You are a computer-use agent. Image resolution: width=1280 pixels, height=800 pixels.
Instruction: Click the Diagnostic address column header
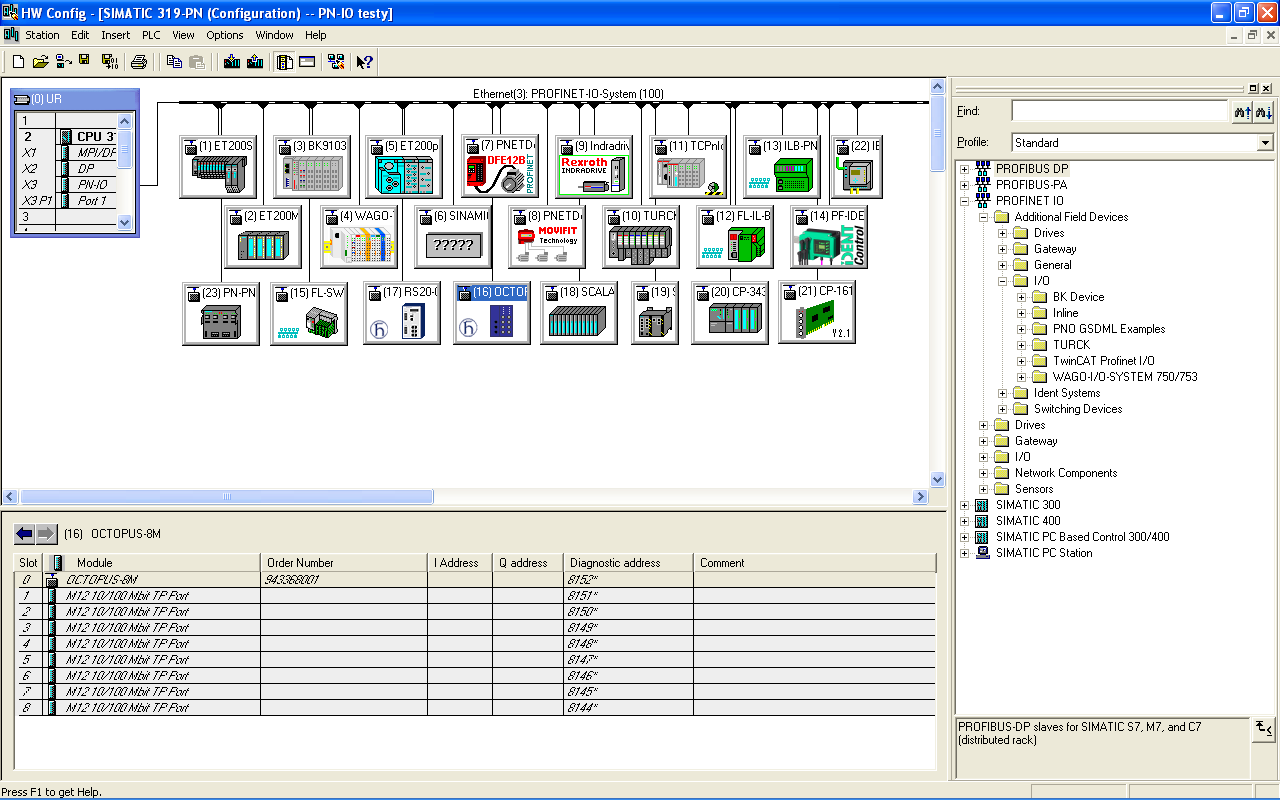pyautogui.click(x=628, y=563)
